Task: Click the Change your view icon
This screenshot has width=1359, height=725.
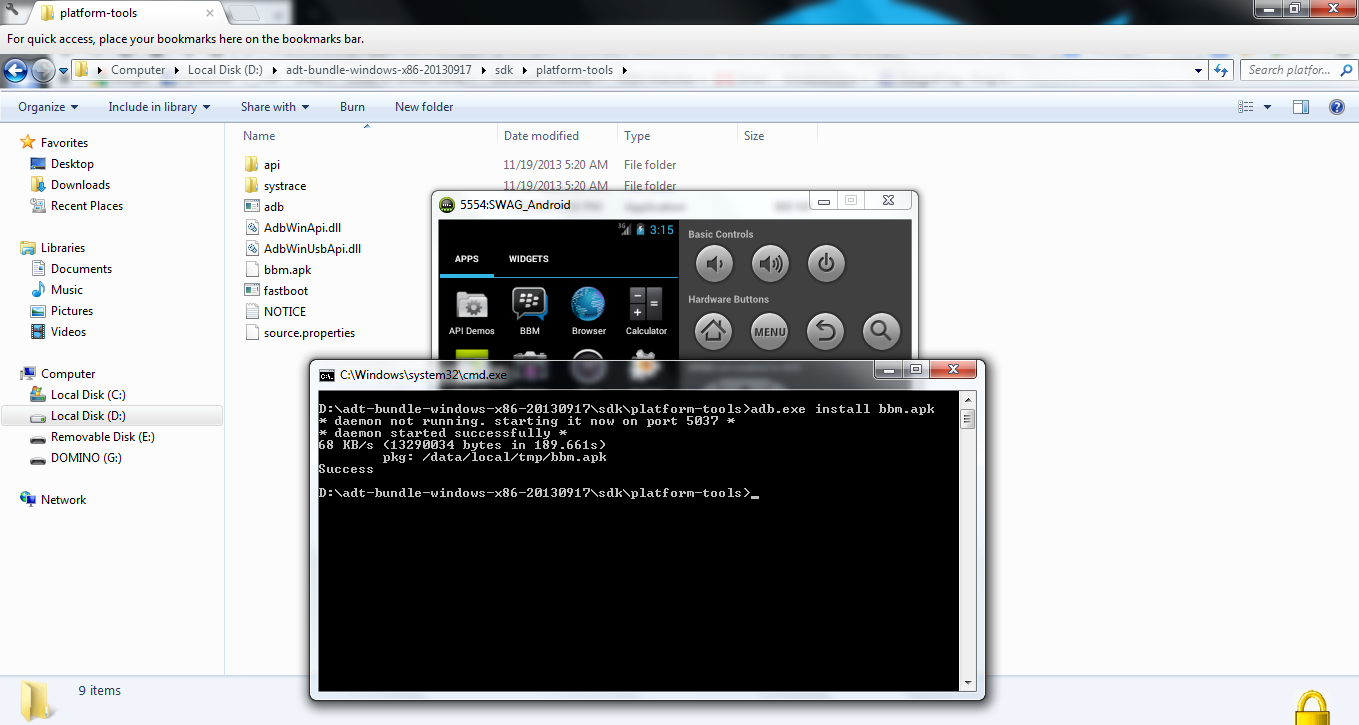Action: click(1246, 107)
